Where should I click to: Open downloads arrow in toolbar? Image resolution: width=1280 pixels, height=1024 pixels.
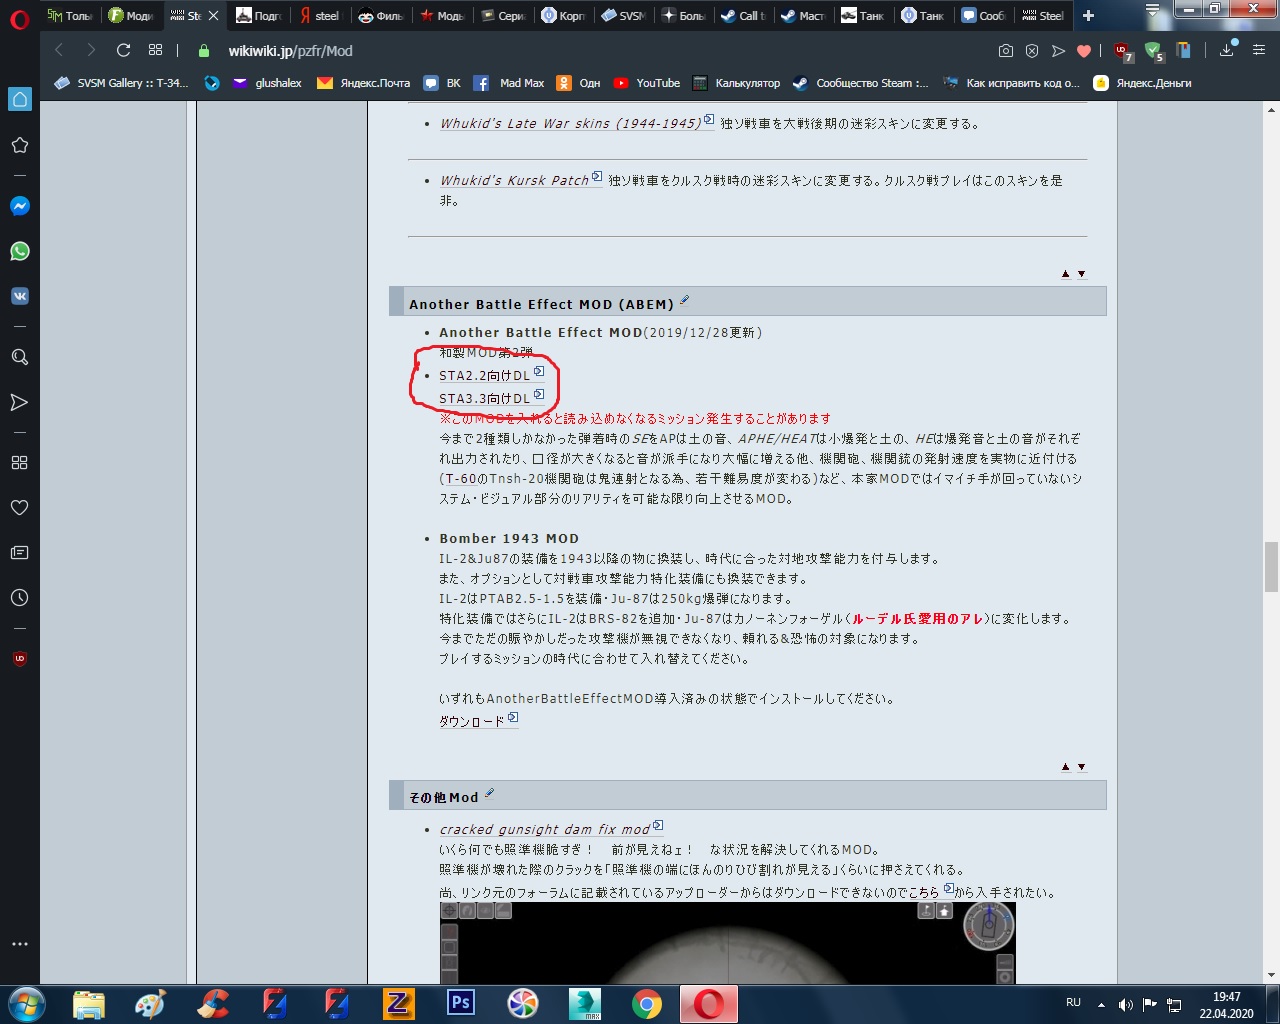tap(1227, 50)
